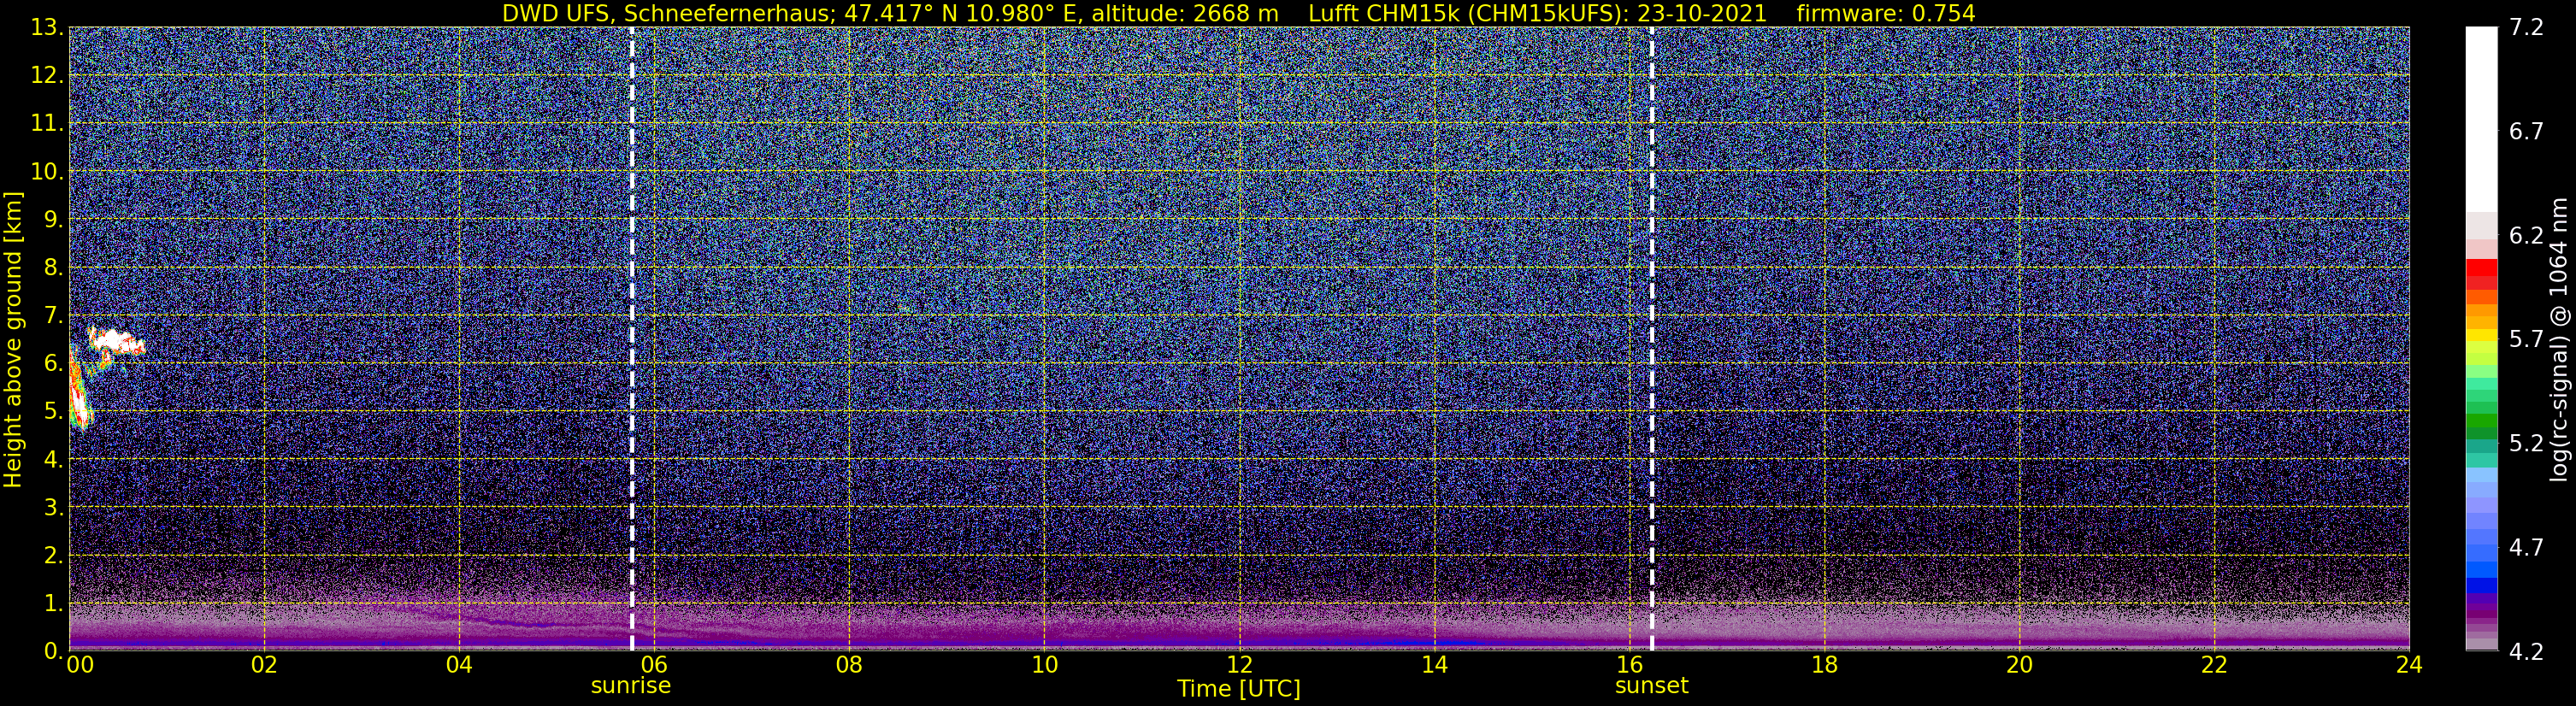Screen dimensions: 2576x706
Task: Click the height axis tick 11.
Action: 47,124
